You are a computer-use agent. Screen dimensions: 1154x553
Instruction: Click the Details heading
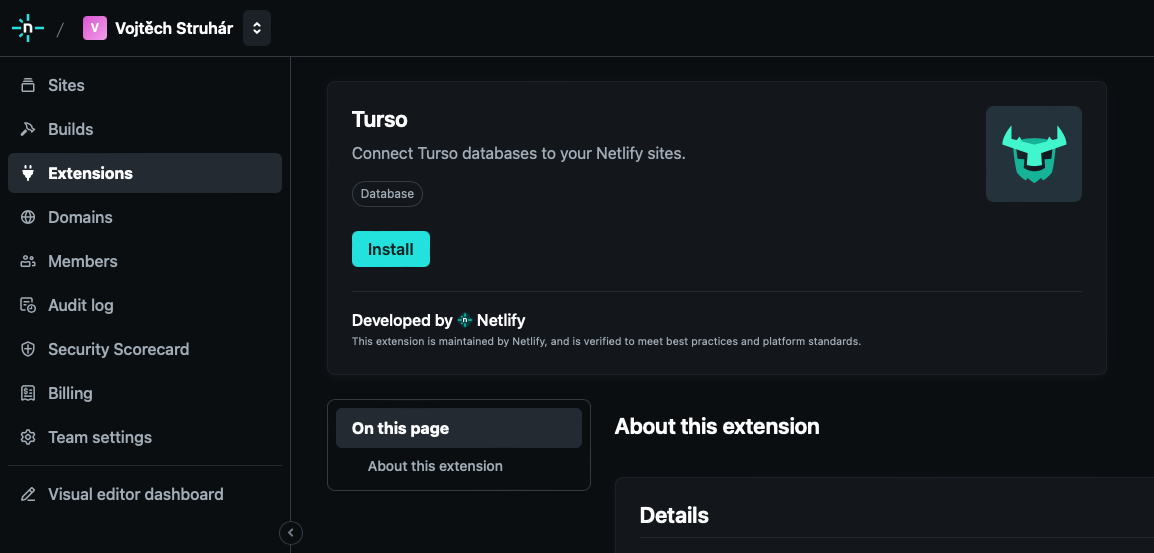674,515
